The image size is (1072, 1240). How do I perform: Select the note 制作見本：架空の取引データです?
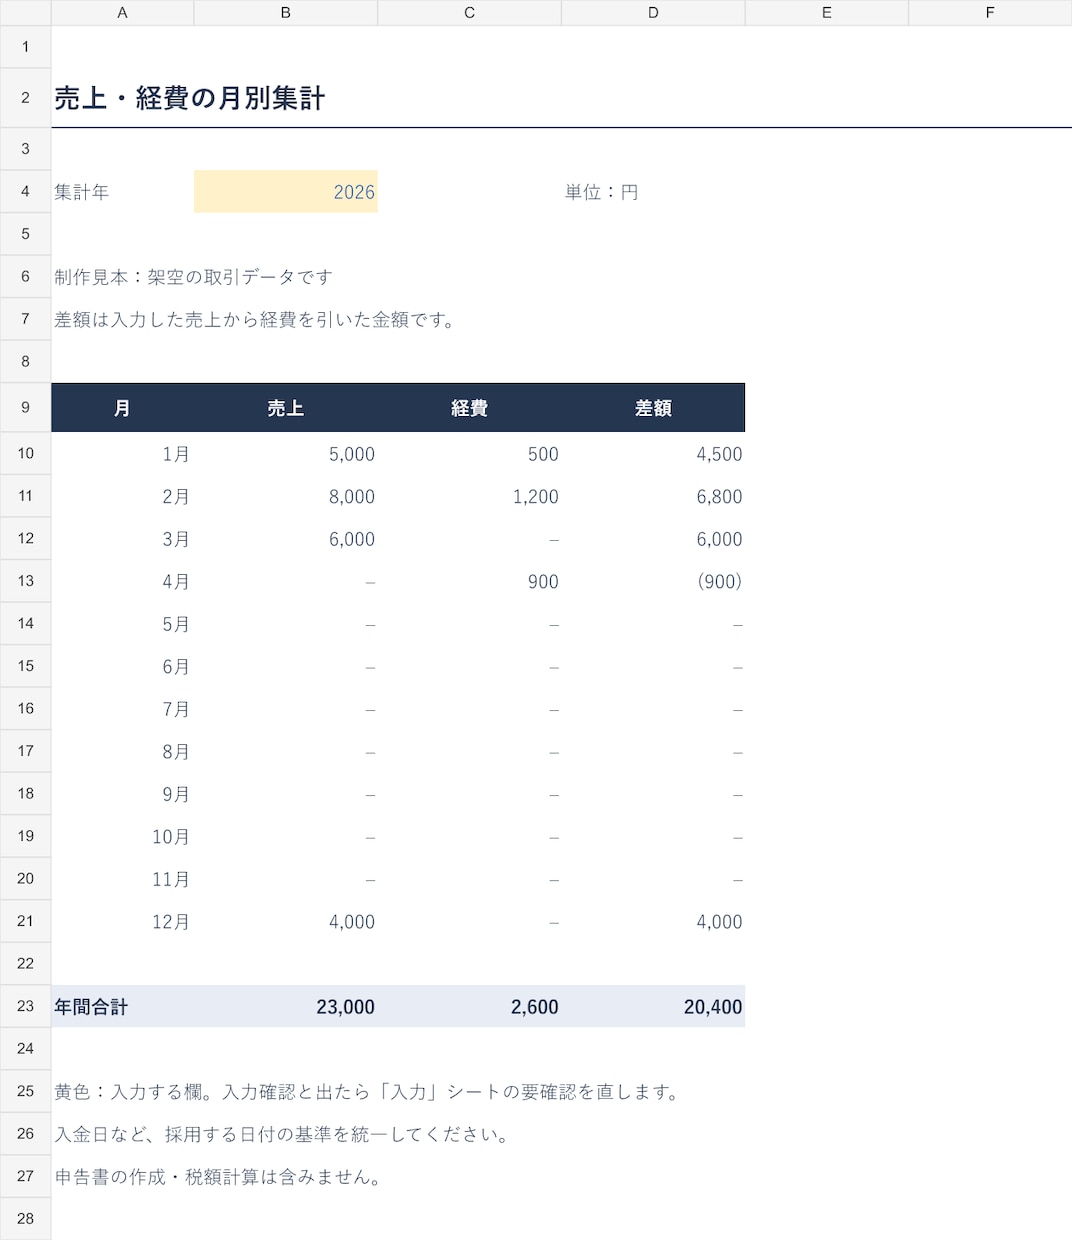(x=193, y=277)
